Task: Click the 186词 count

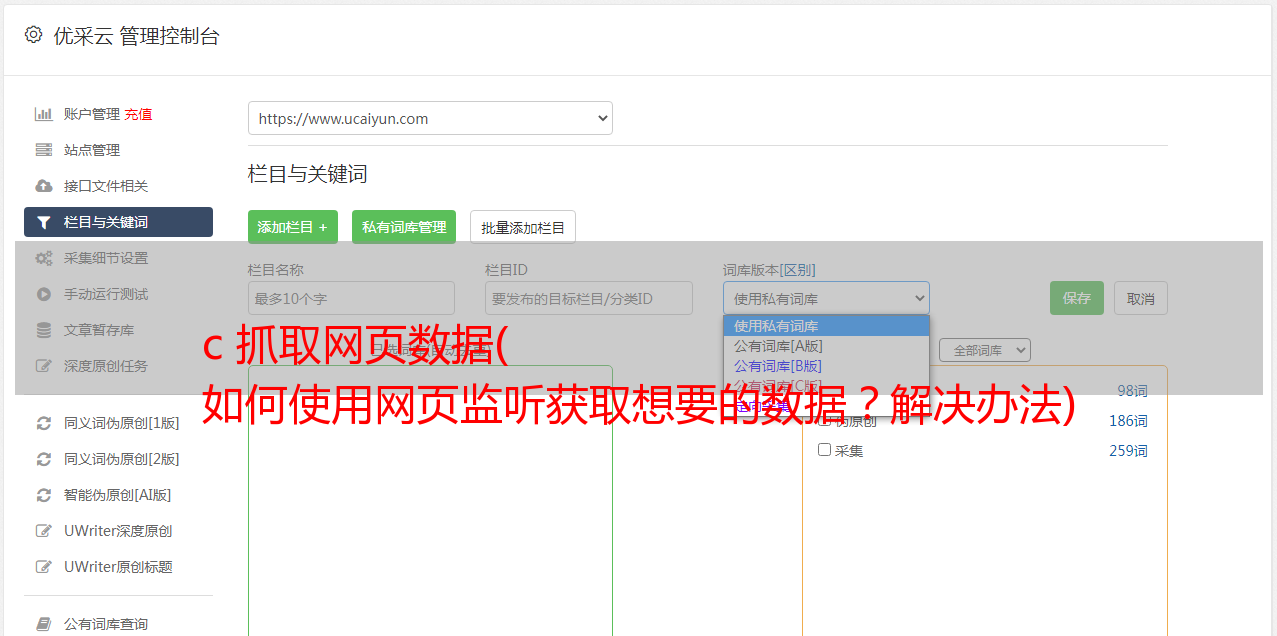Action: click(1128, 421)
